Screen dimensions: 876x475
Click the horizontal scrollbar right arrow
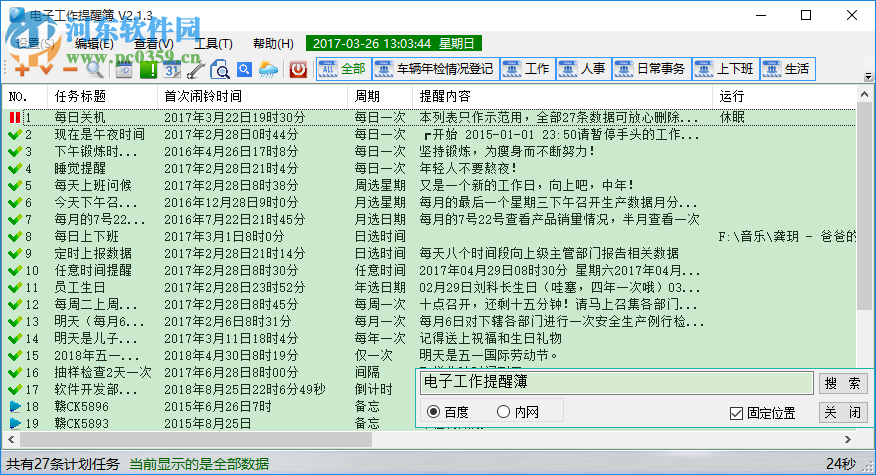(x=848, y=440)
